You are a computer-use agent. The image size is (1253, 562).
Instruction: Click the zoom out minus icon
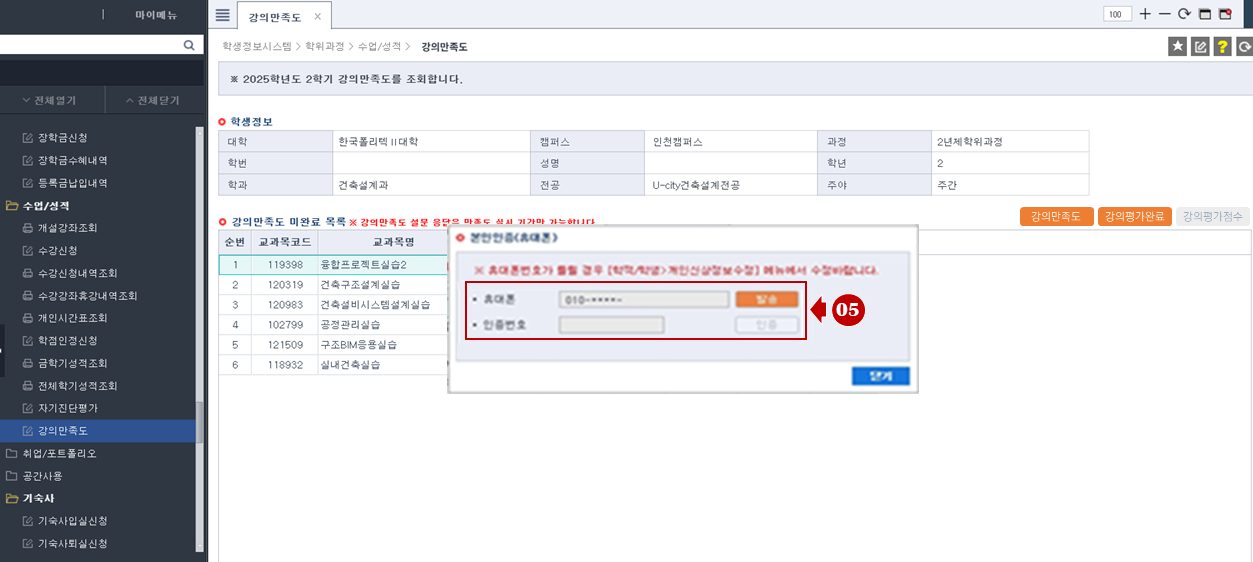click(x=1164, y=14)
